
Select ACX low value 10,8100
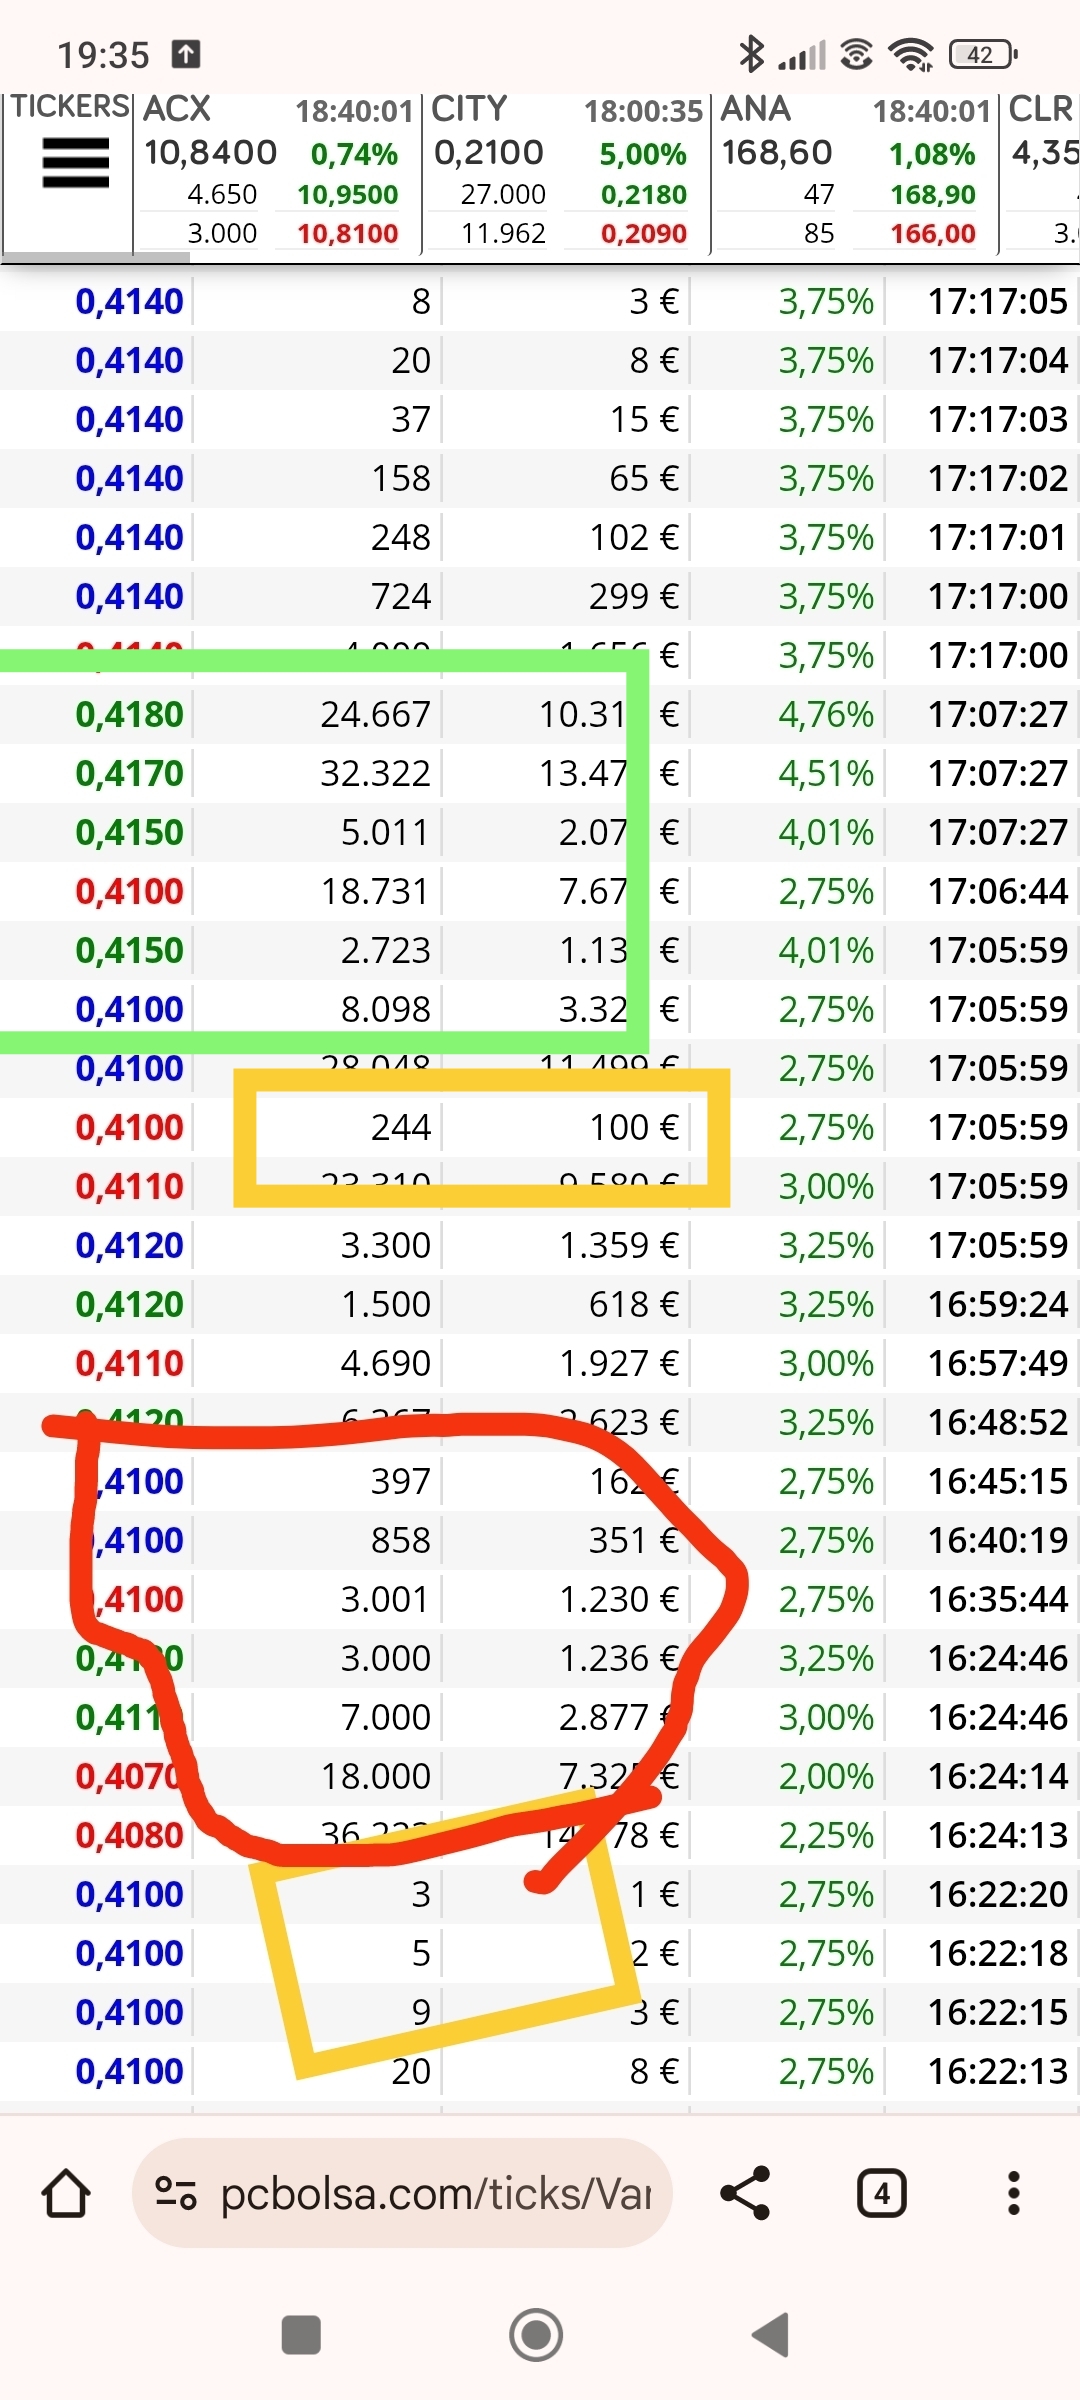coord(348,233)
